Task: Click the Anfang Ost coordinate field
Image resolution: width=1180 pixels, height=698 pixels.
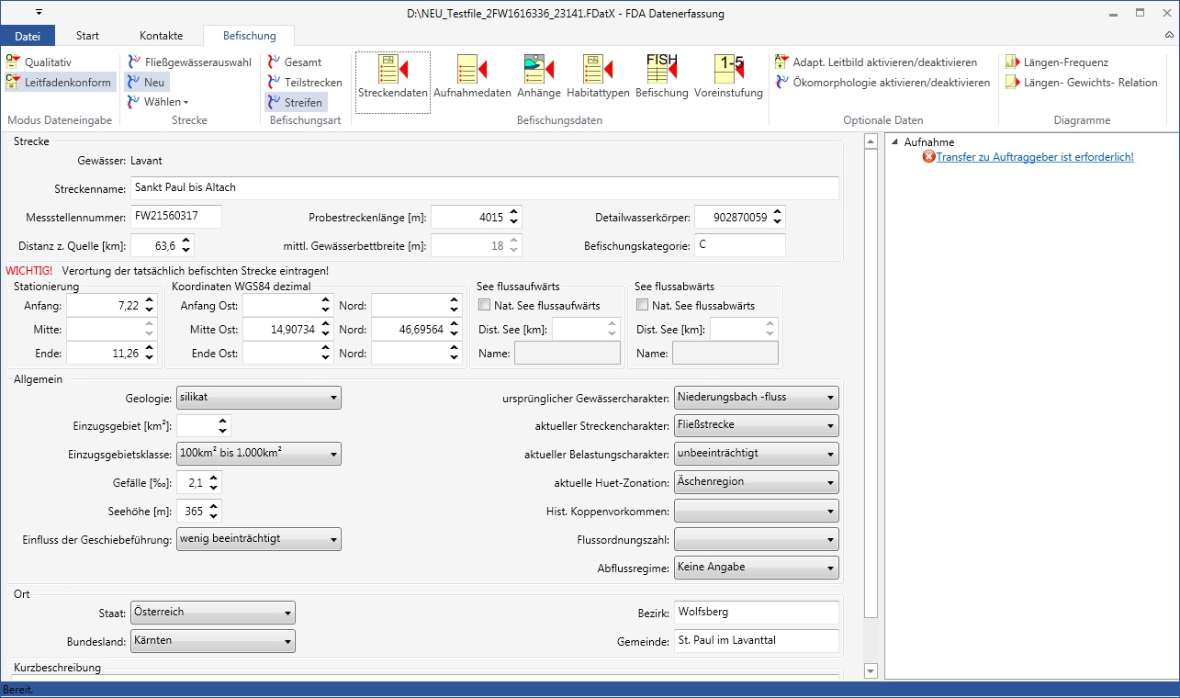Action: 281,305
